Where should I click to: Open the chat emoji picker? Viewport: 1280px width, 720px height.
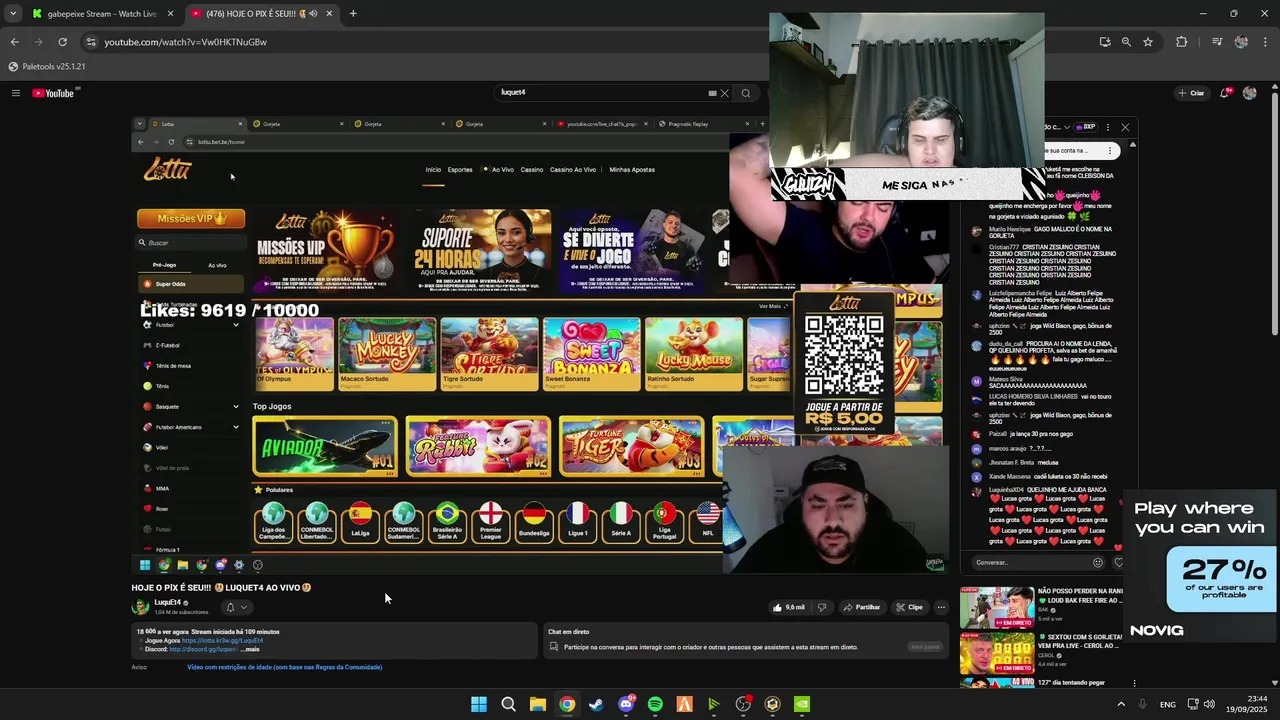click(x=1098, y=562)
